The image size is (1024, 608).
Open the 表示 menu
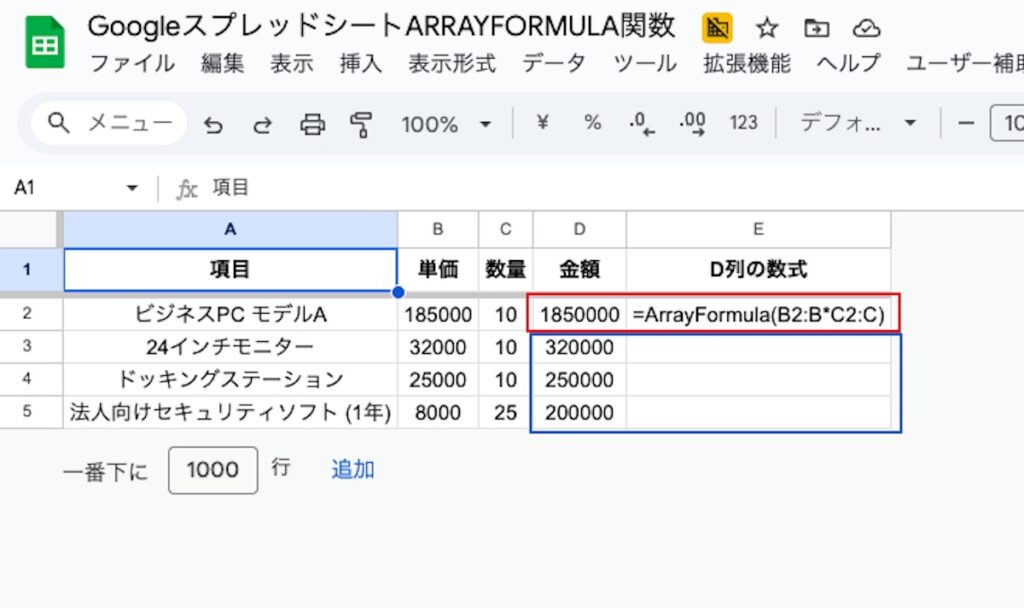pos(292,63)
